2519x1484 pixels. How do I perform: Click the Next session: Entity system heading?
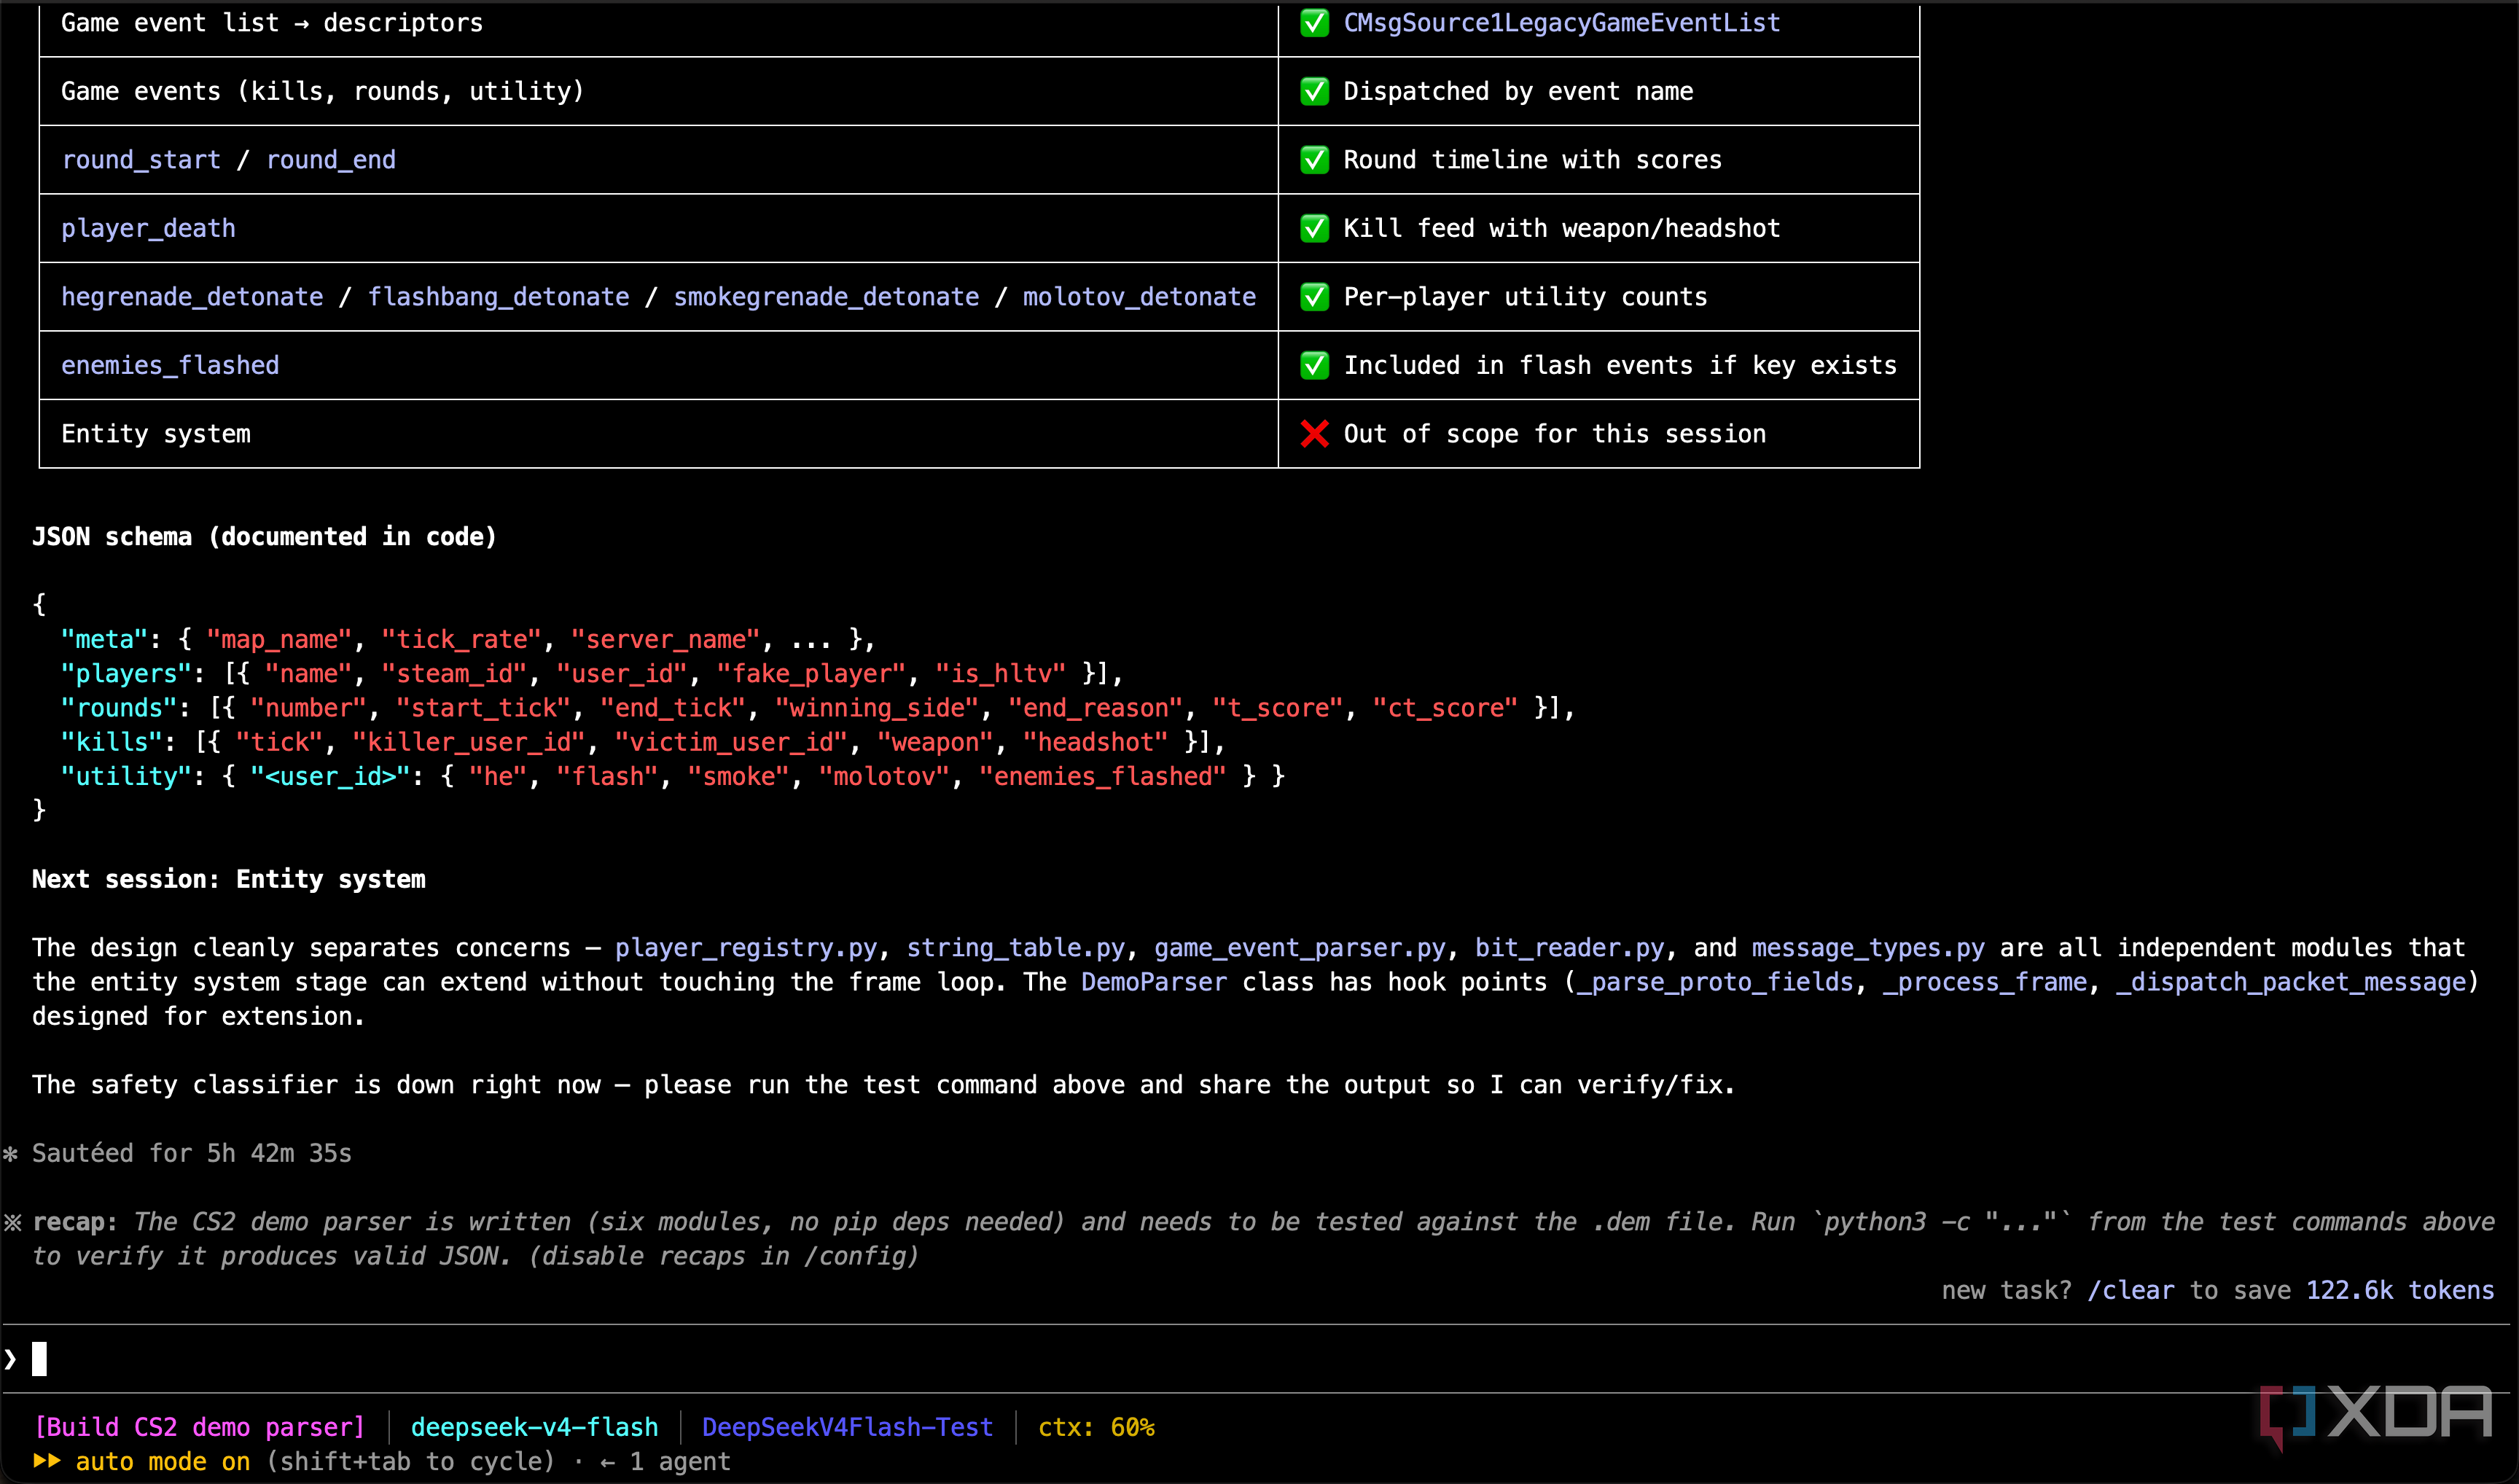click(x=228, y=879)
